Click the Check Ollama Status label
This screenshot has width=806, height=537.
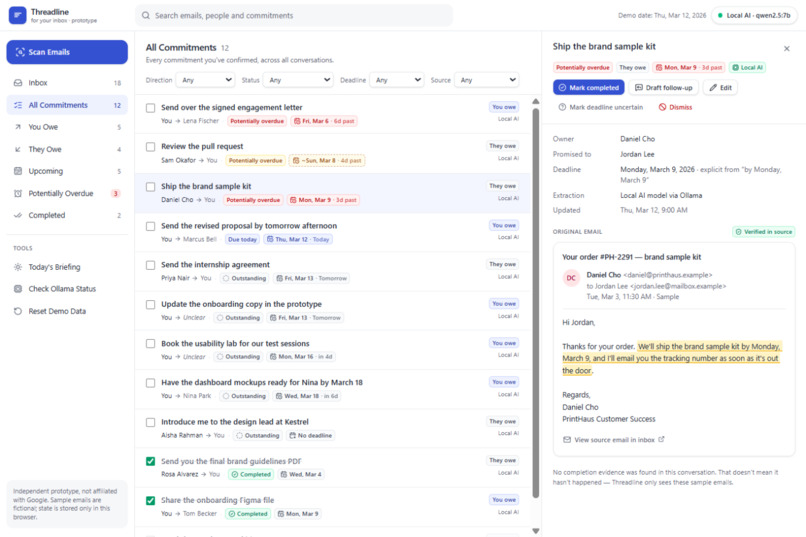point(62,289)
